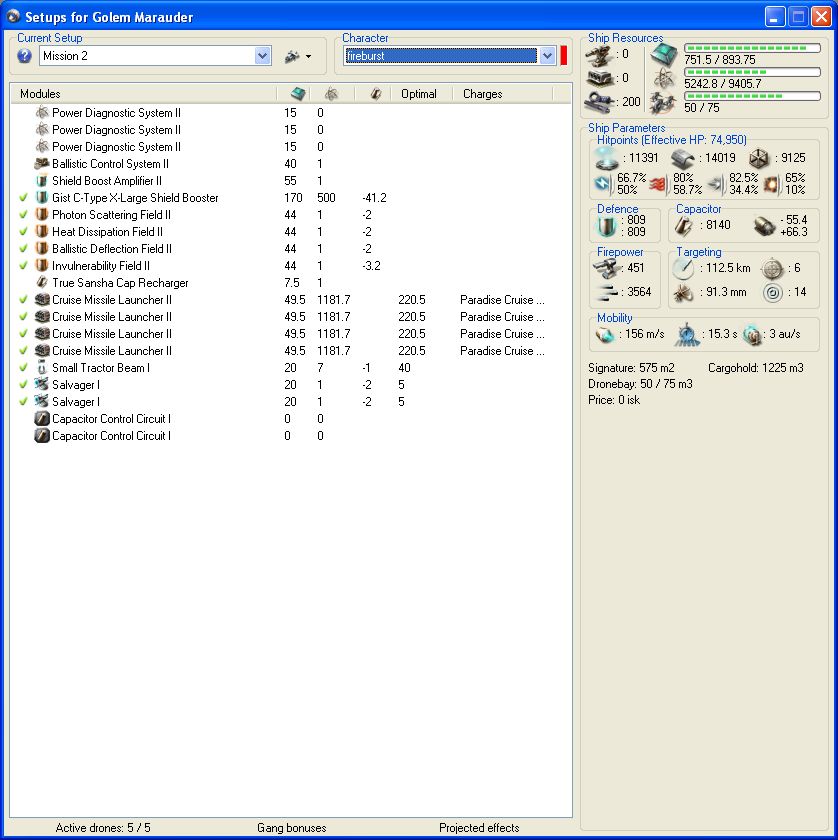Open Projected effects in the status bar
The height and width of the screenshot is (840, 838).
coord(479,828)
